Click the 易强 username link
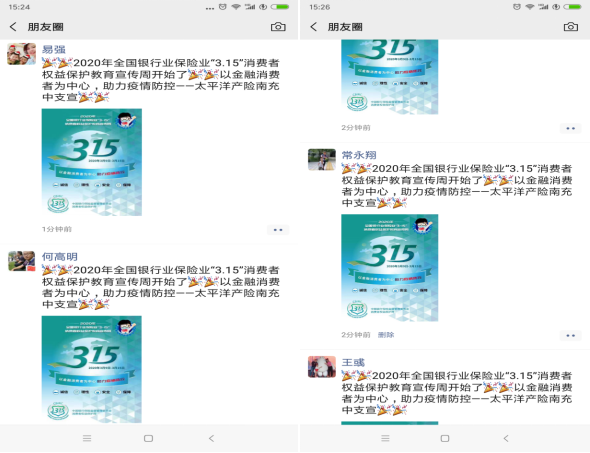 (53, 49)
